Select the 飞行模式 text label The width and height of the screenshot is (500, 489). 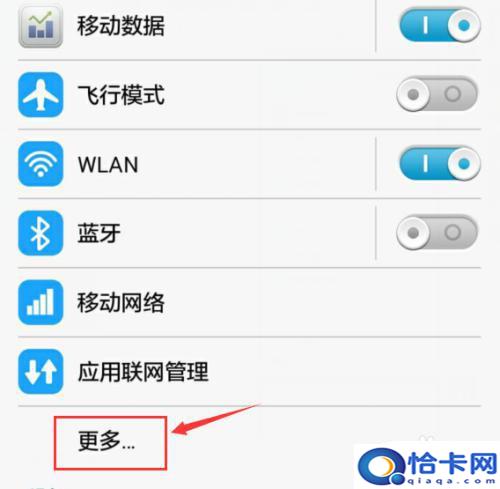click(121, 95)
